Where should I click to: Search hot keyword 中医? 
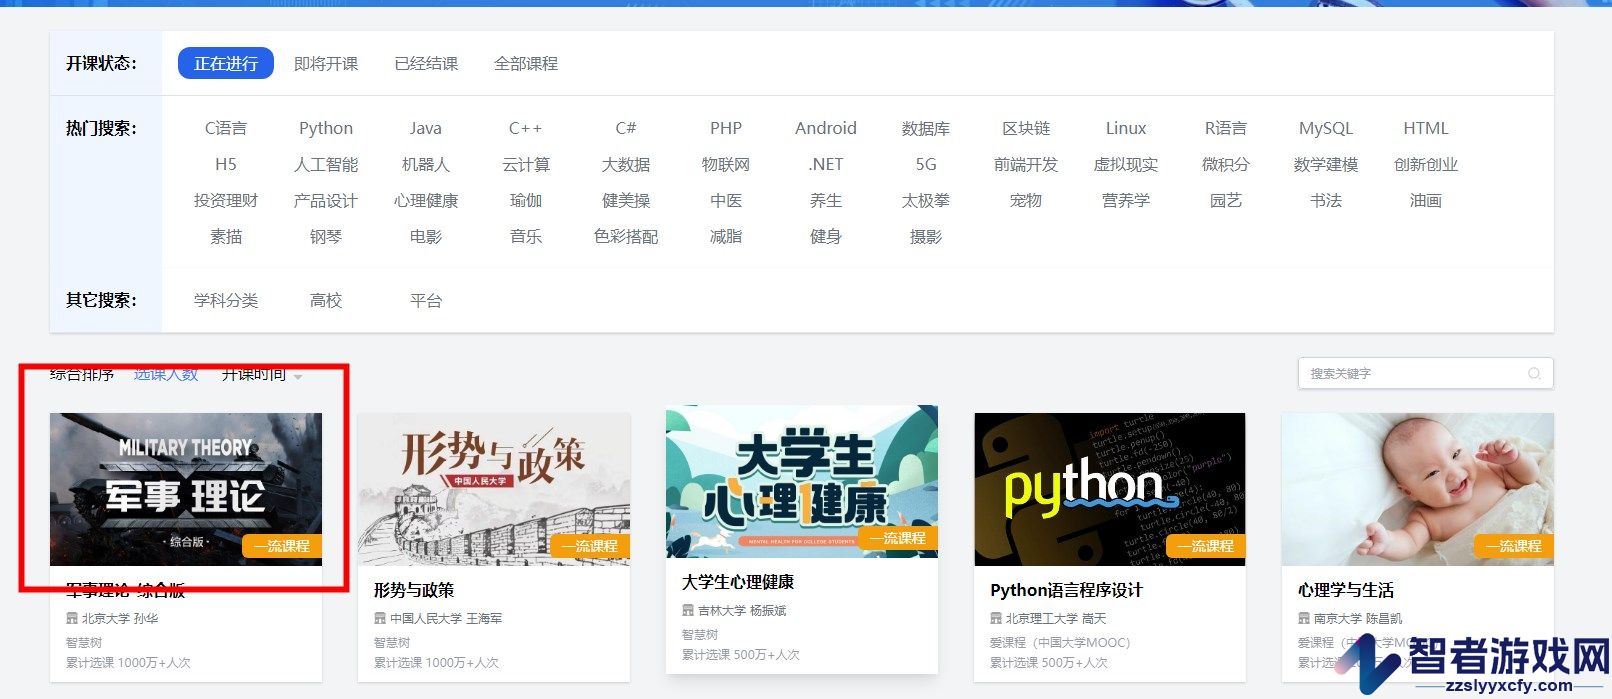tap(726, 200)
